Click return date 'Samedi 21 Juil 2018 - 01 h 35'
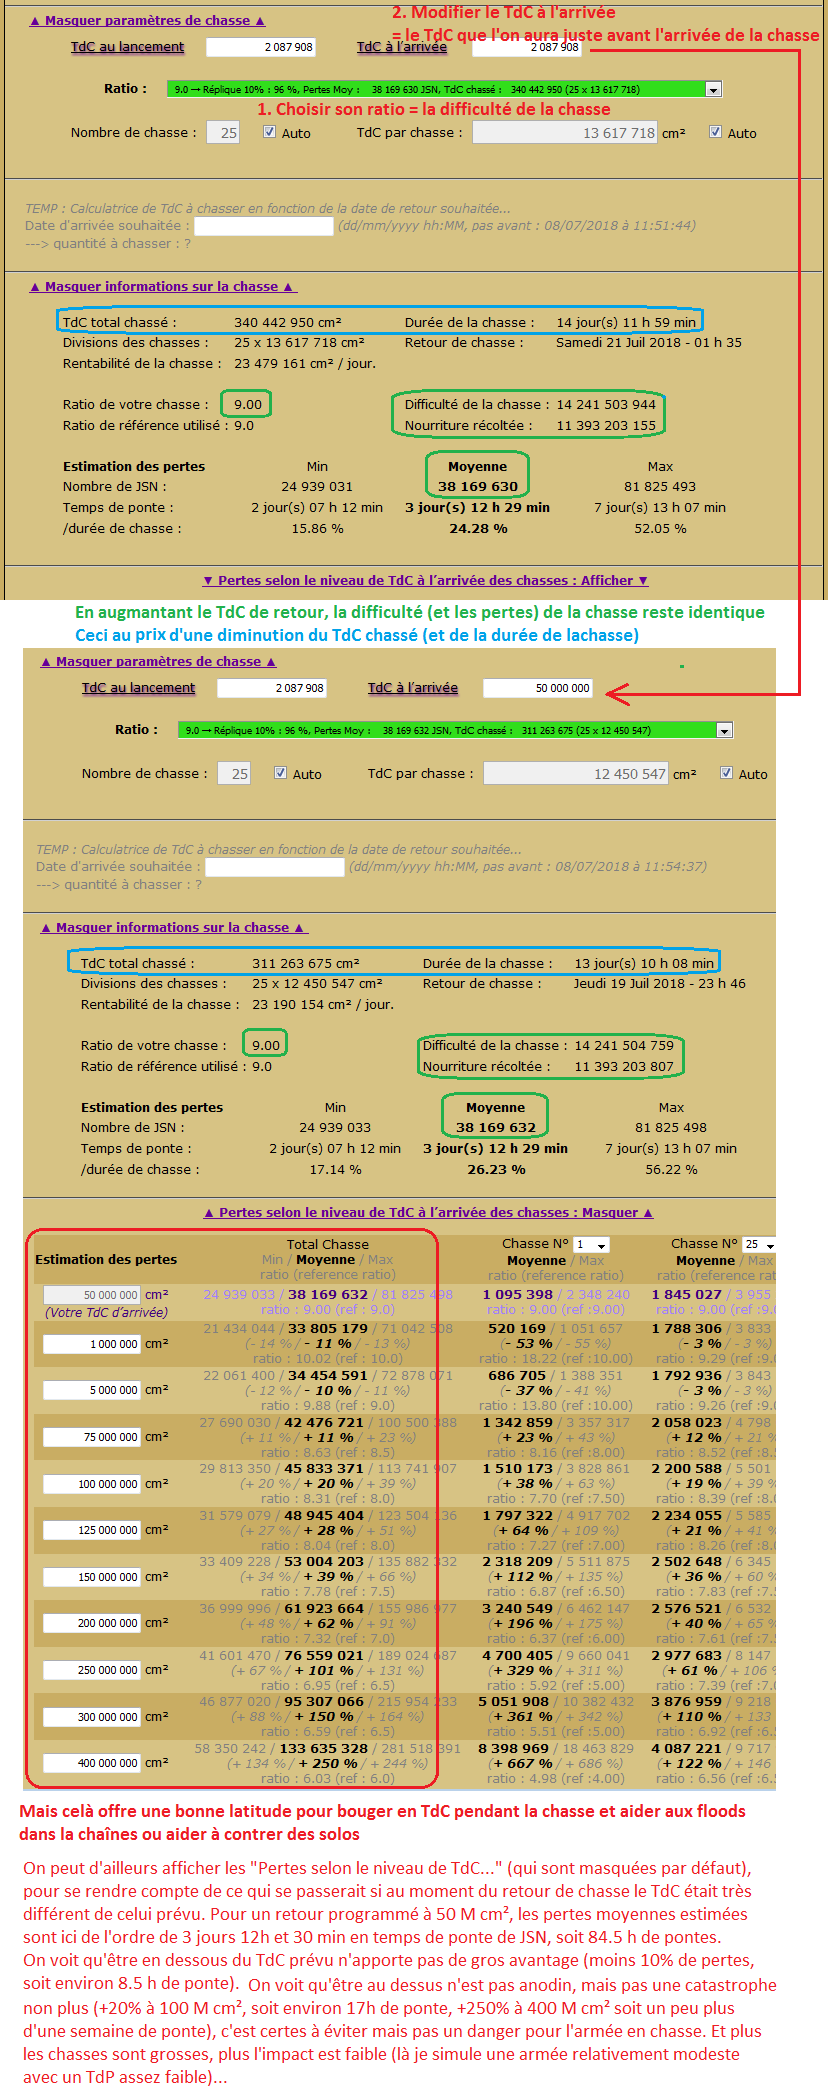The width and height of the screenshot is (828, 2090). (x=649, y=342)
